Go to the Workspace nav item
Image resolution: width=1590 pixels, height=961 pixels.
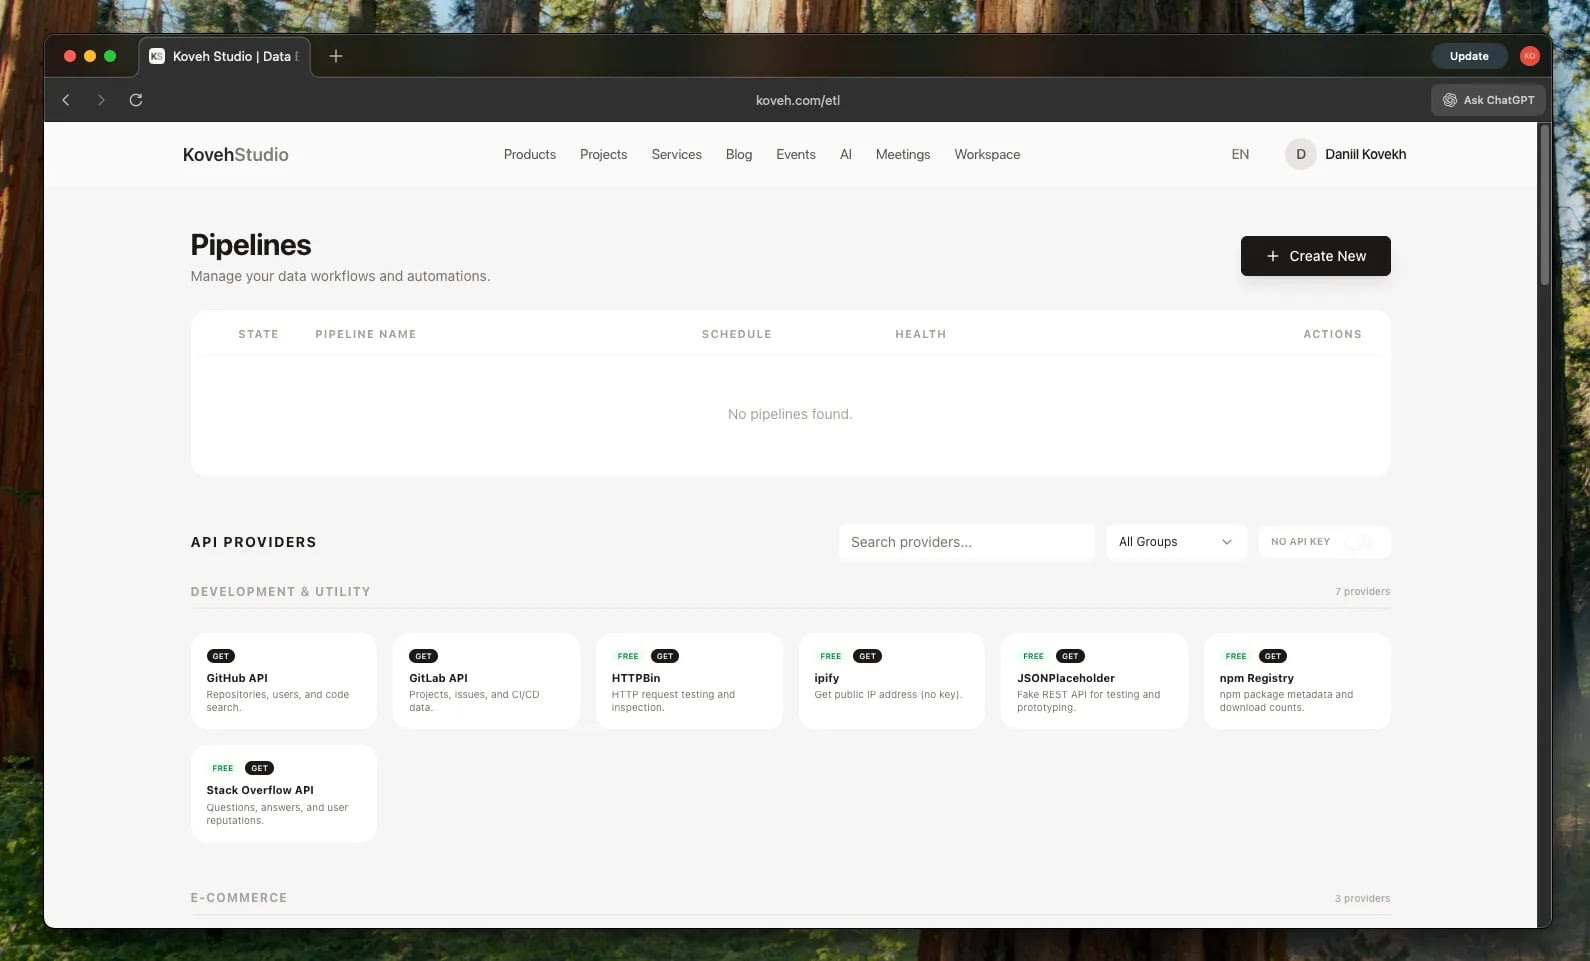pos(986,154)
